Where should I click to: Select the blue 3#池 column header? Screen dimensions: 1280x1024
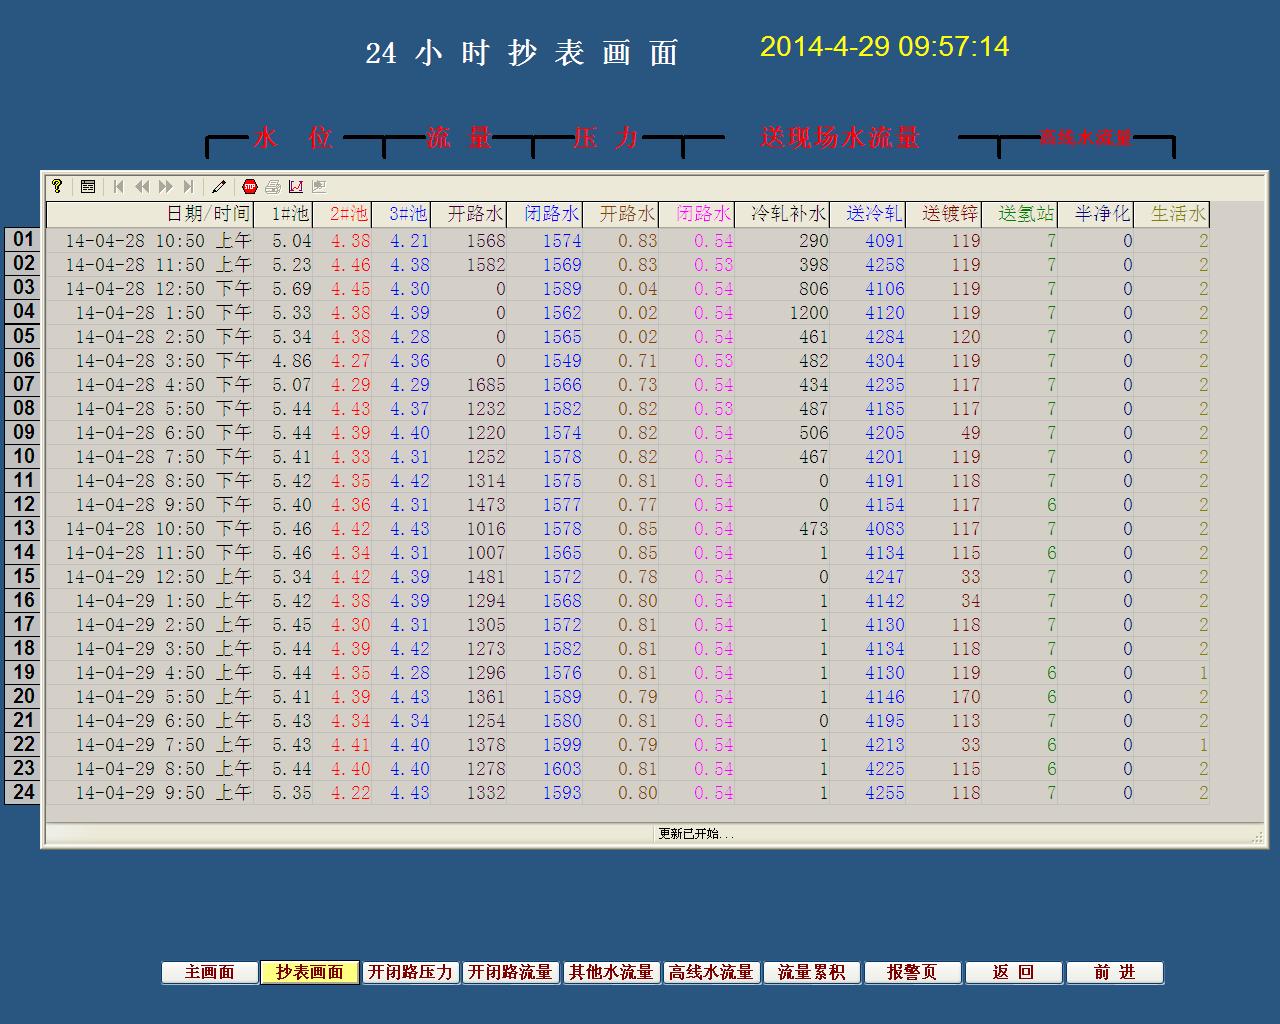tap(402, 214)
